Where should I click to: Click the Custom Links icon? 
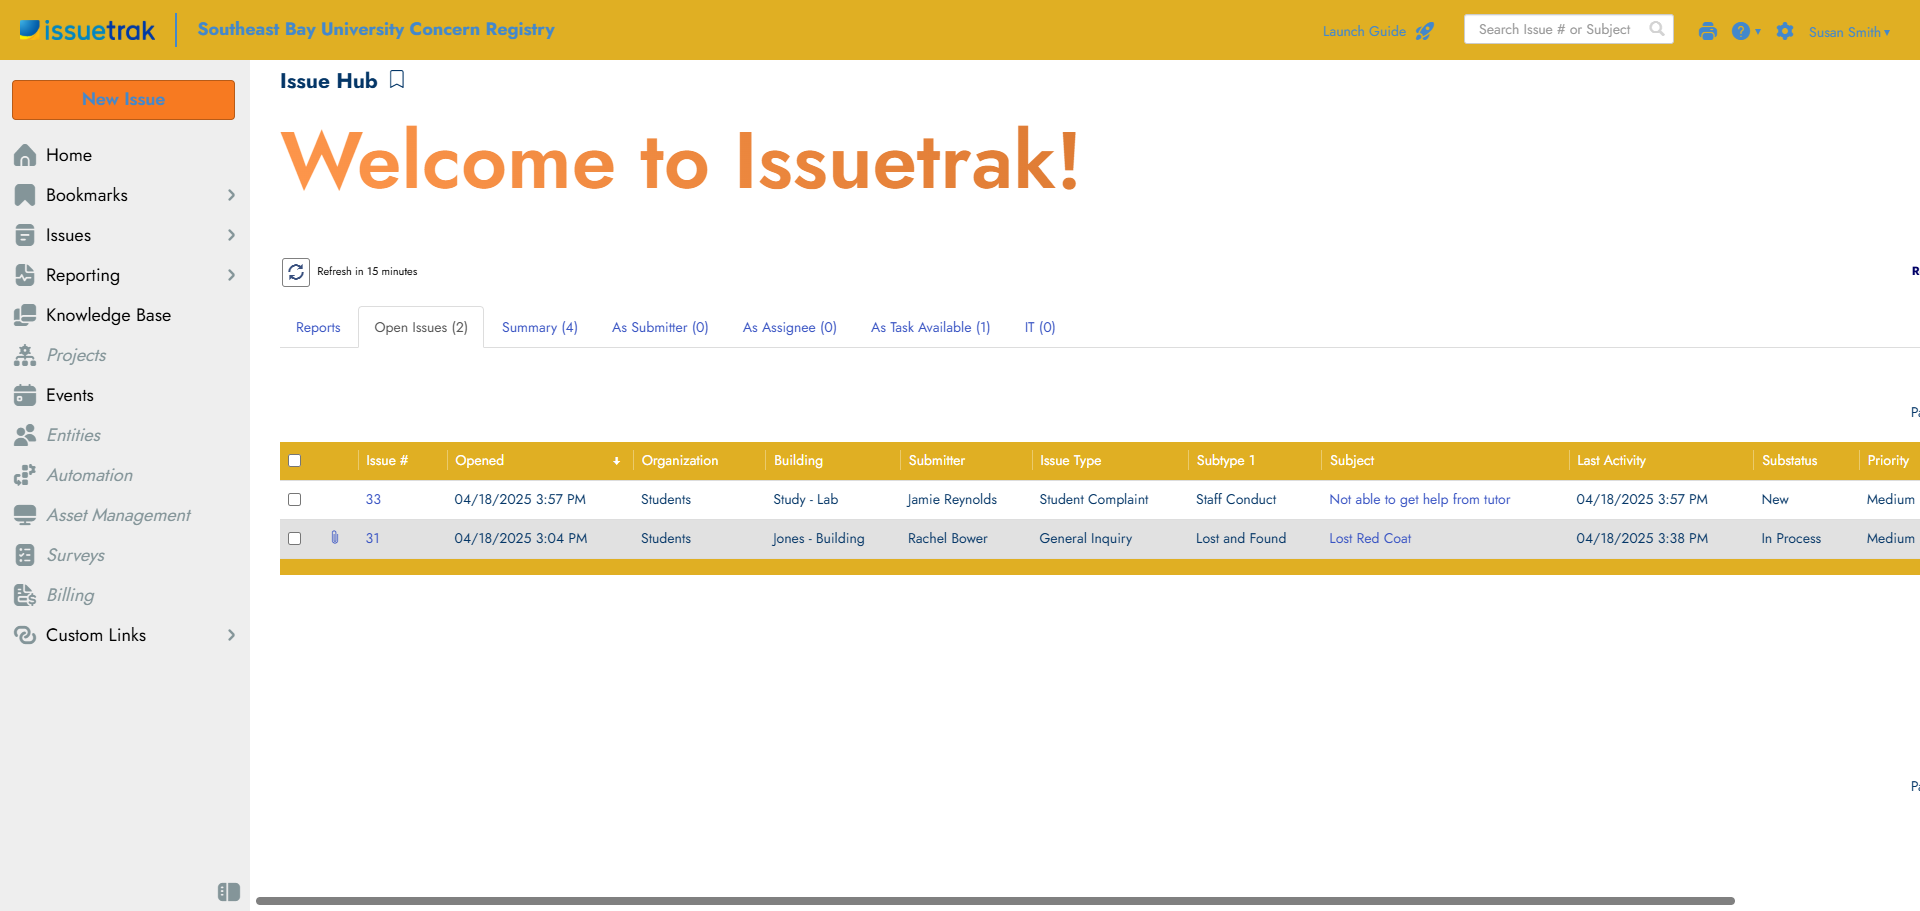(x=25, y=635)
